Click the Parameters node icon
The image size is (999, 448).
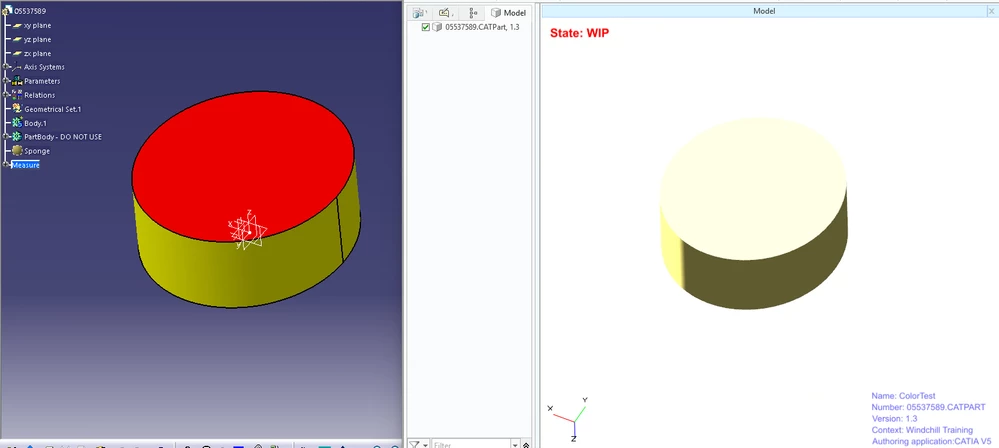(17, 81)
